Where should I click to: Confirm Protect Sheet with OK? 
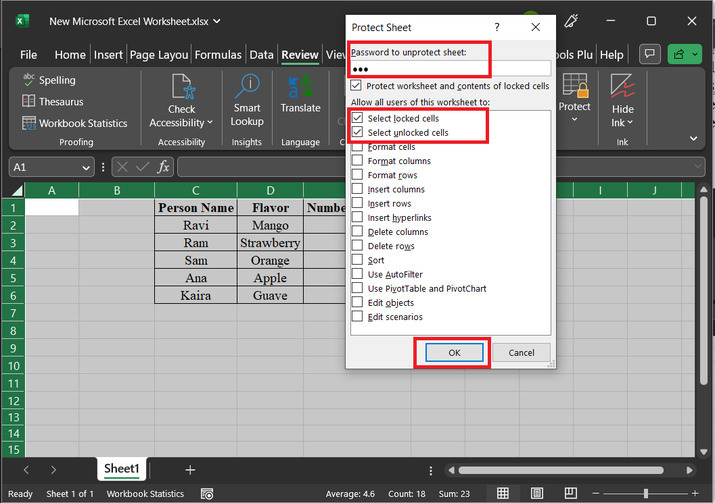(453, 352)
